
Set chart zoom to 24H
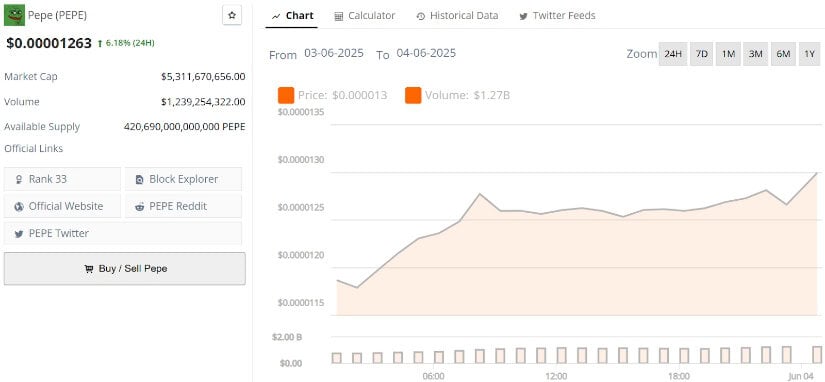pyautogui.click(x=673, y=54)
